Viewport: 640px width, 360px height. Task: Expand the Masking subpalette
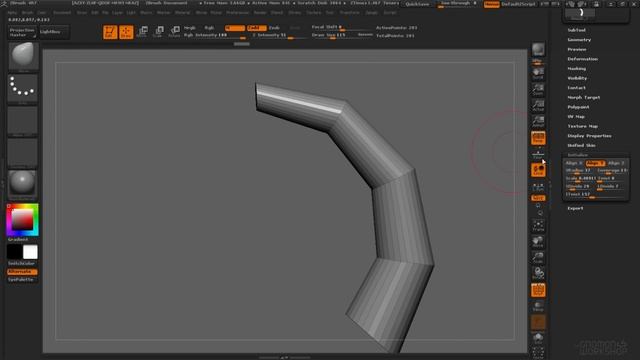576,69
